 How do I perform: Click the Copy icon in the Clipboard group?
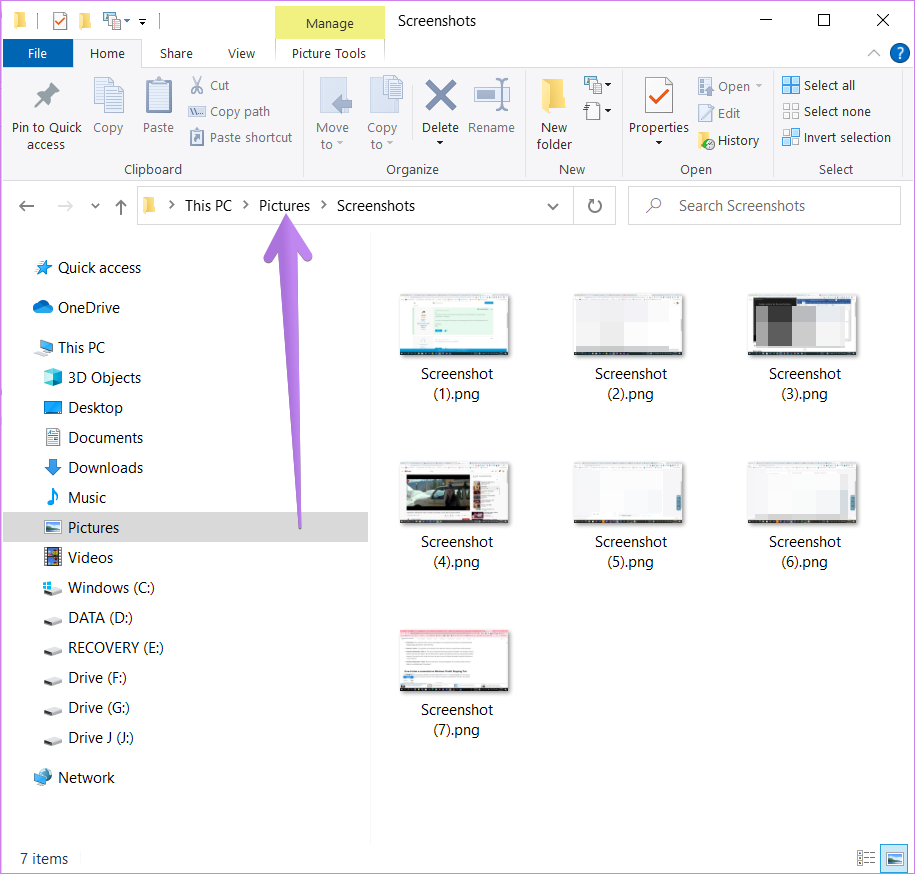pyautogui.click(x=108, y=110)
